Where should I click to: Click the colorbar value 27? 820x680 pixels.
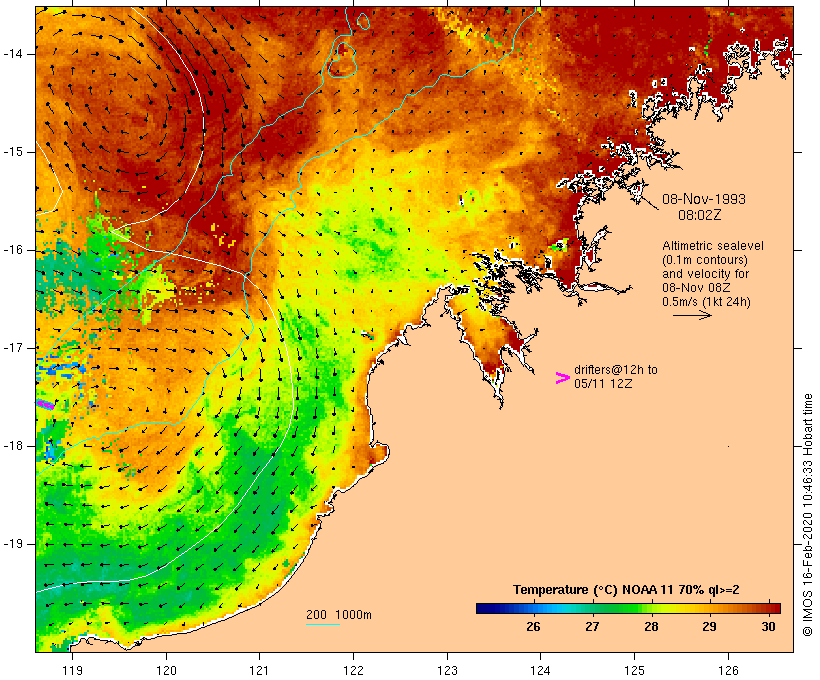click(x=592, y=626)
